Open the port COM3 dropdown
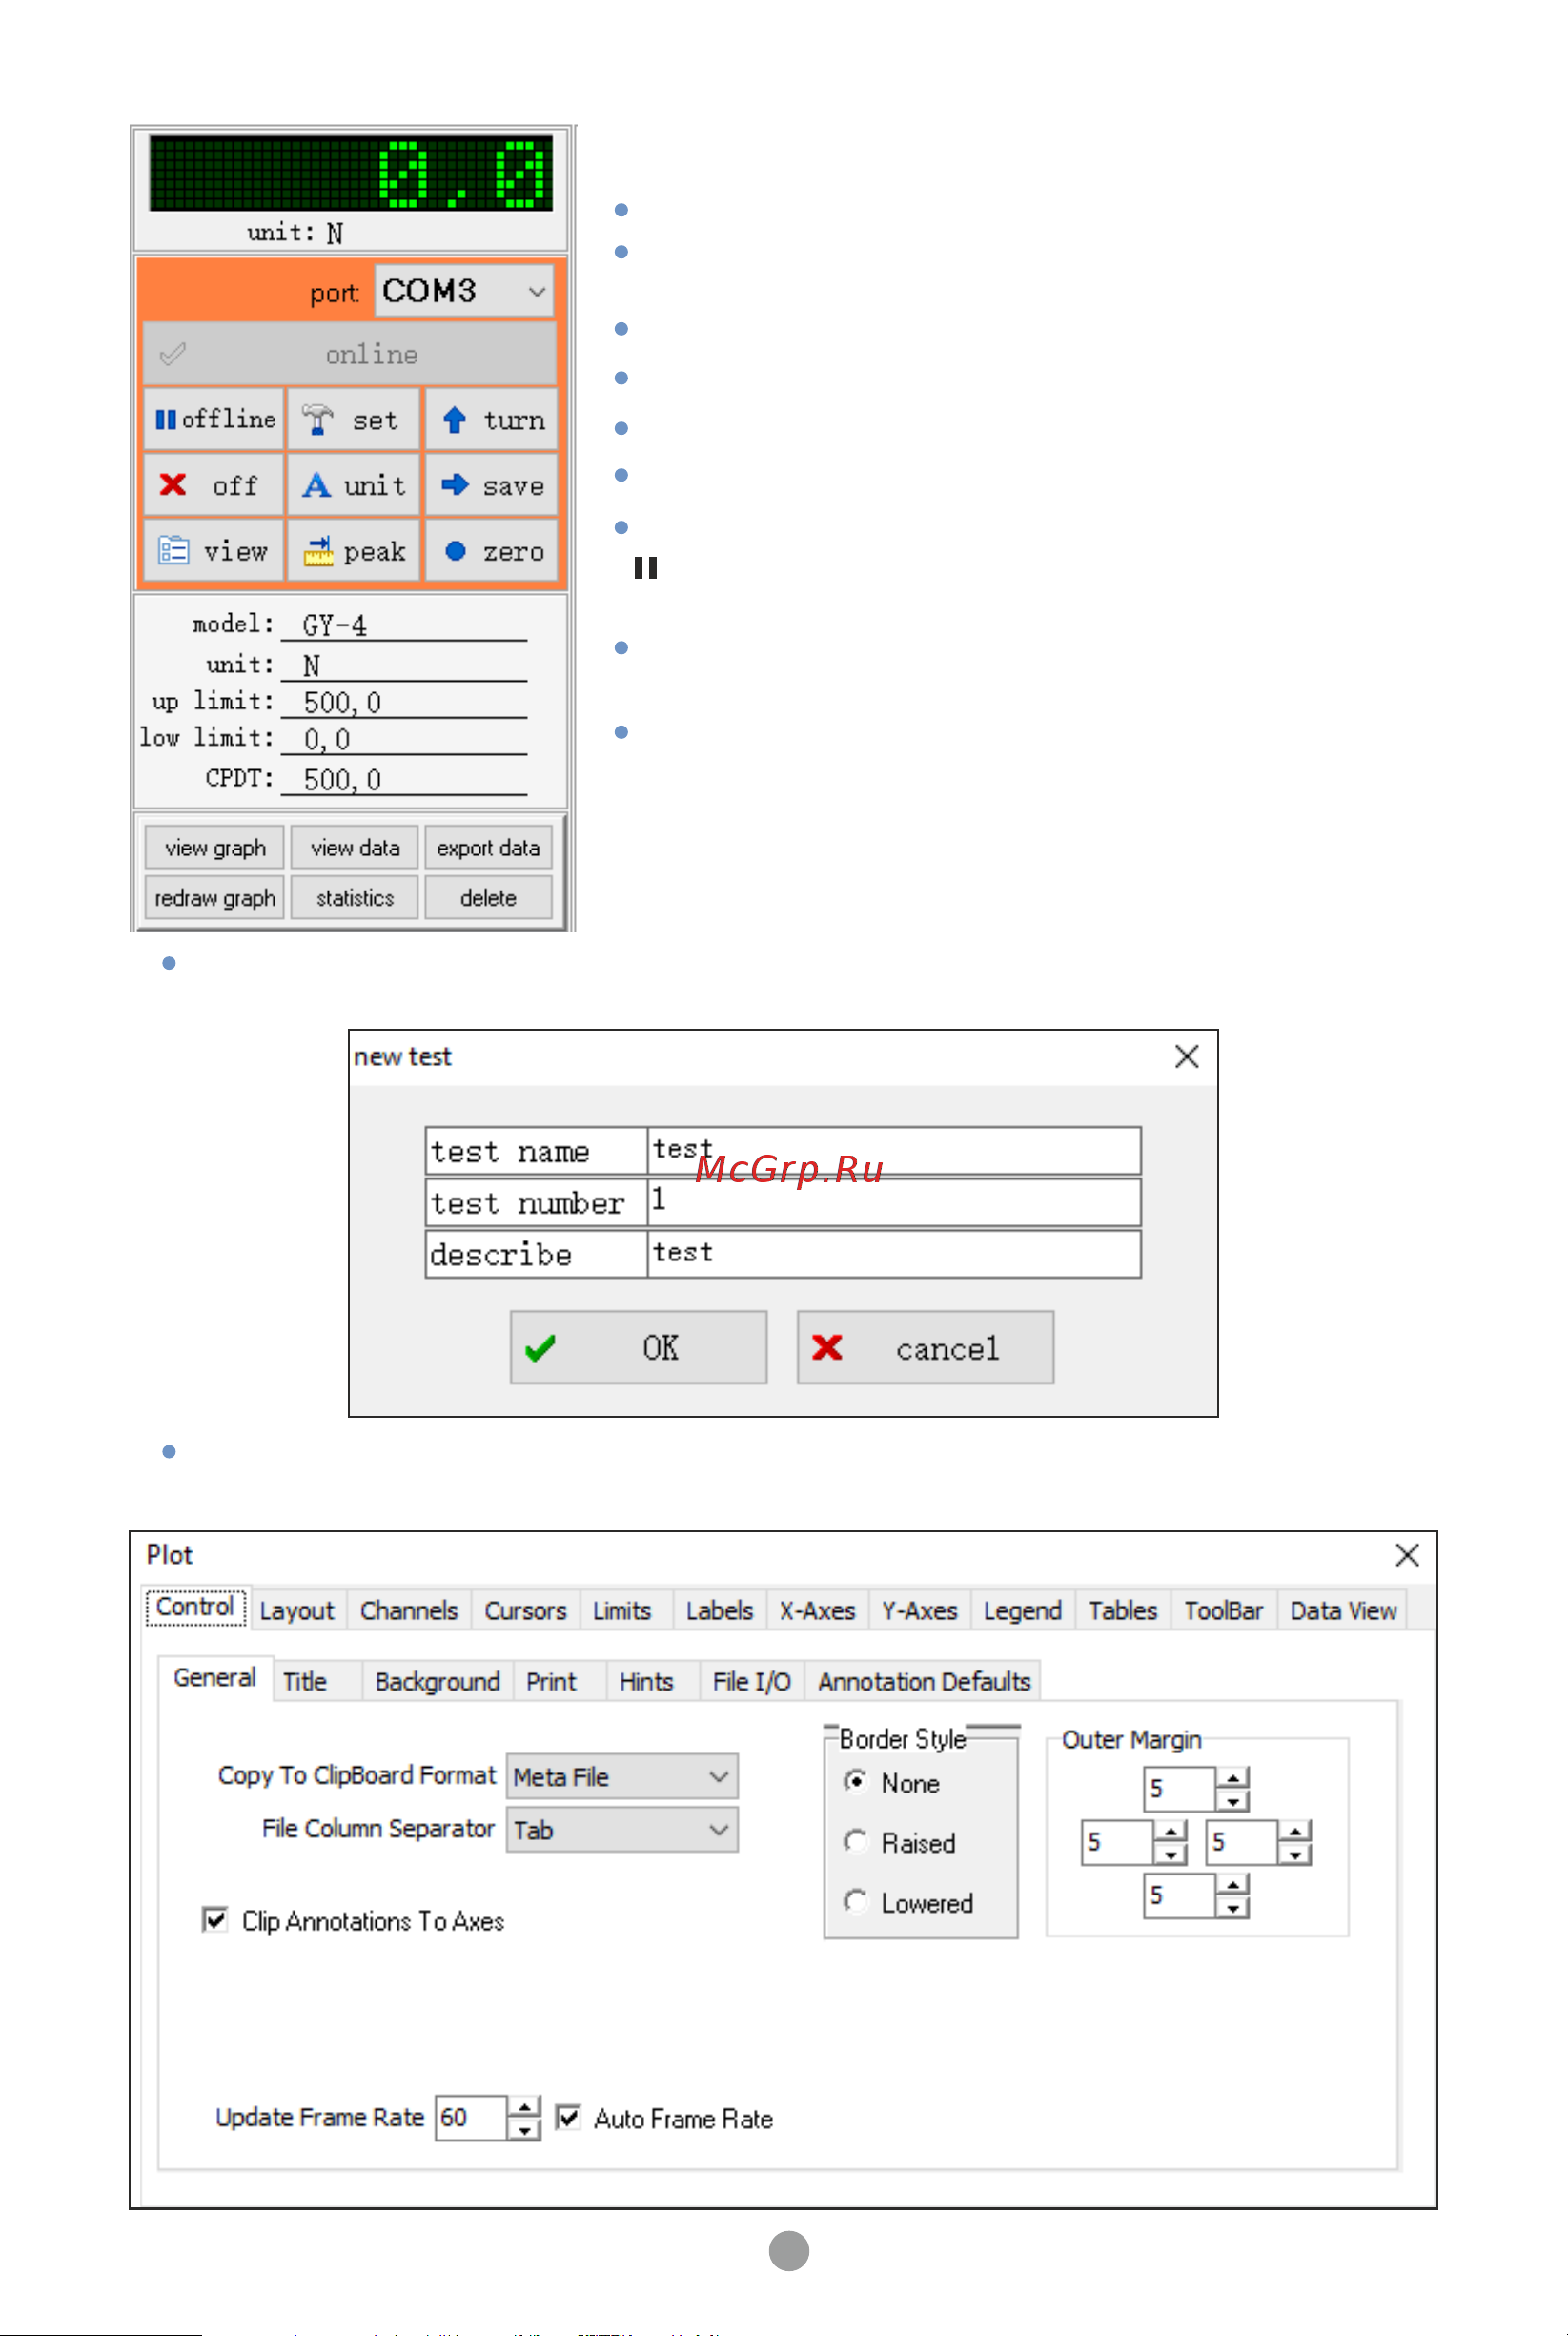 click(x=464, y=291)
